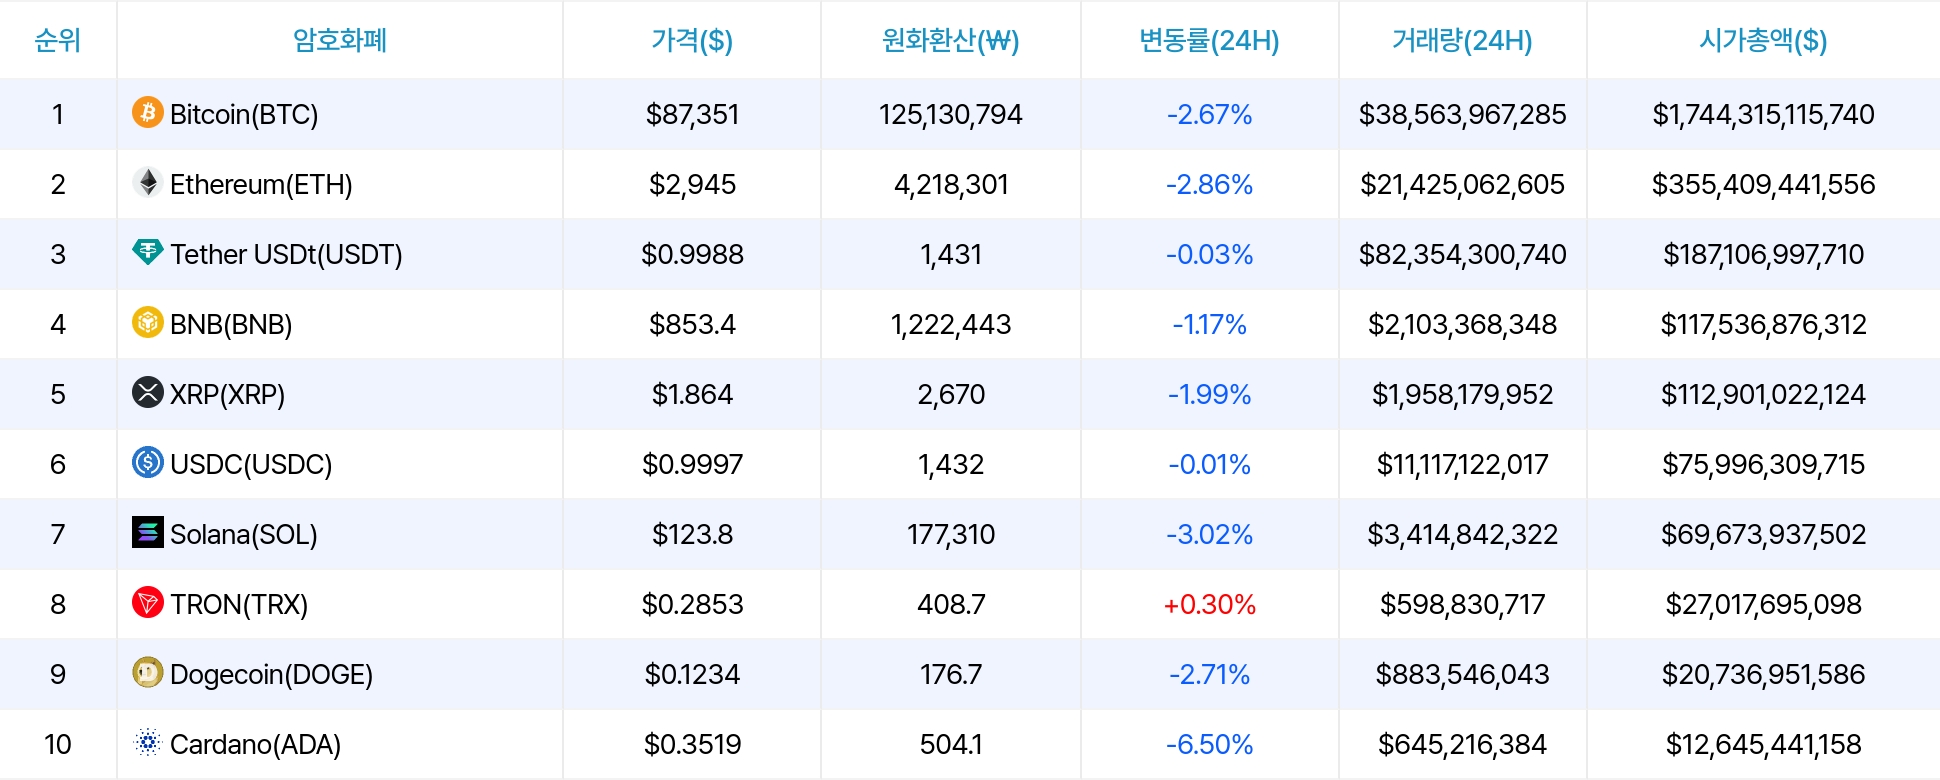This screenshot has height=780, width=1940.
Task: Sort by 변동률(24H) column header
Action: point(1209,40)
